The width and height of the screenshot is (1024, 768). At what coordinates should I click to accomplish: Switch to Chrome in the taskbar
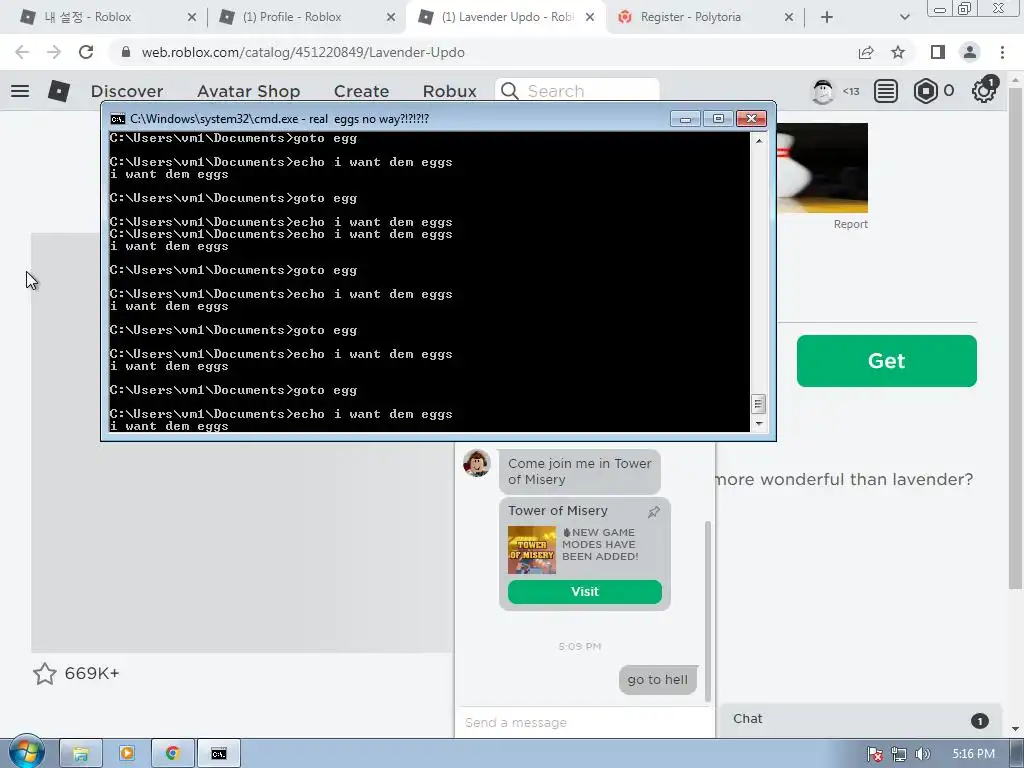172,754
